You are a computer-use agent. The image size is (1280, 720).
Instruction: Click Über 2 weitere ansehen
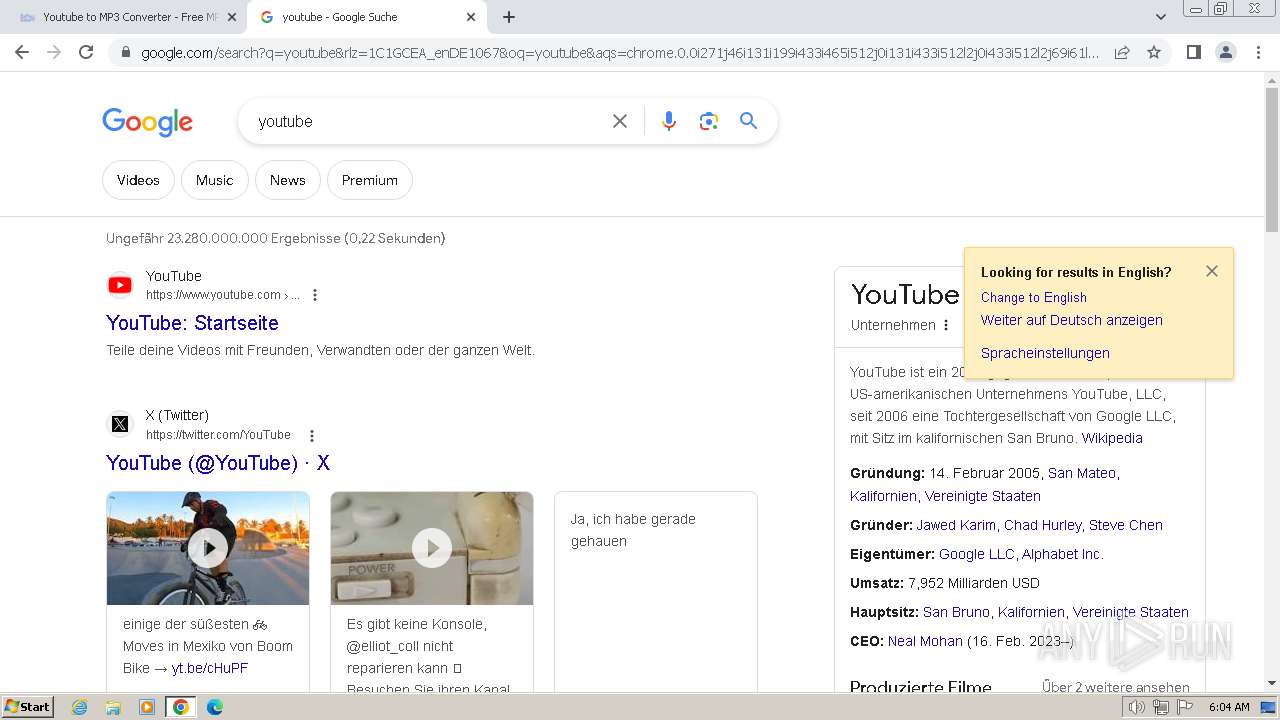click(x=1116, y=687)
